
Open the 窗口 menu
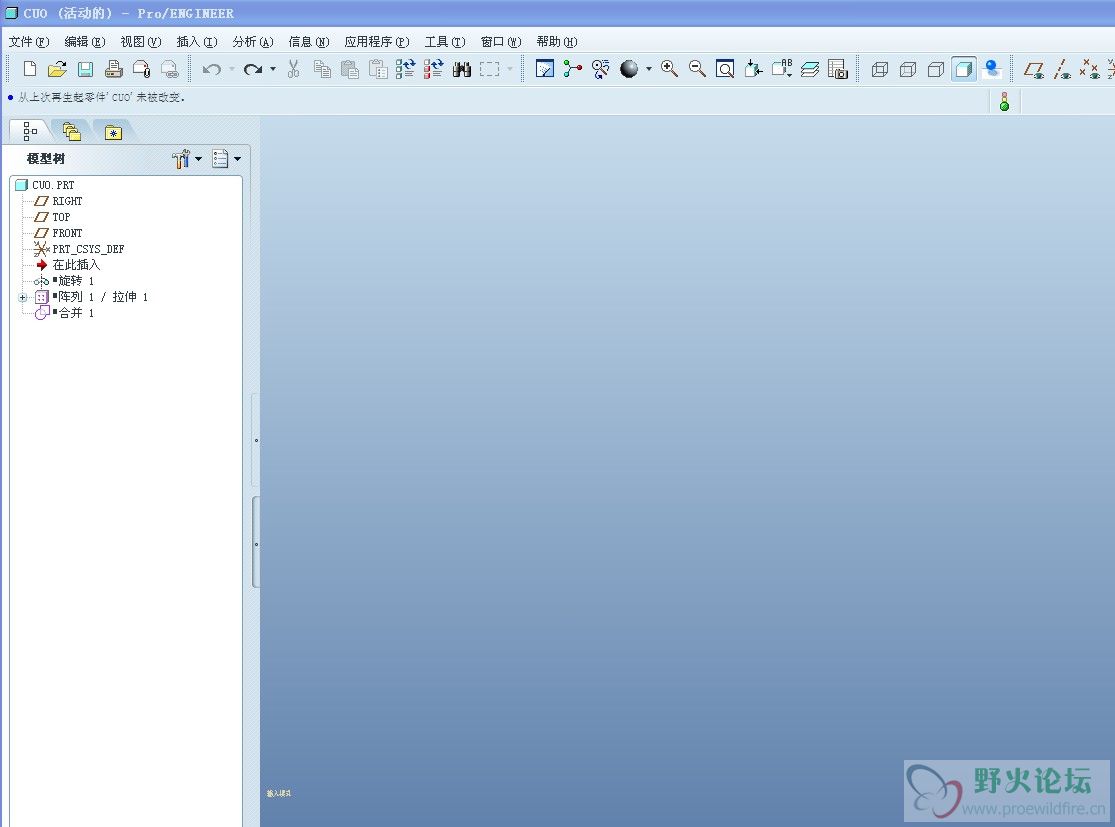pos(501,42)
